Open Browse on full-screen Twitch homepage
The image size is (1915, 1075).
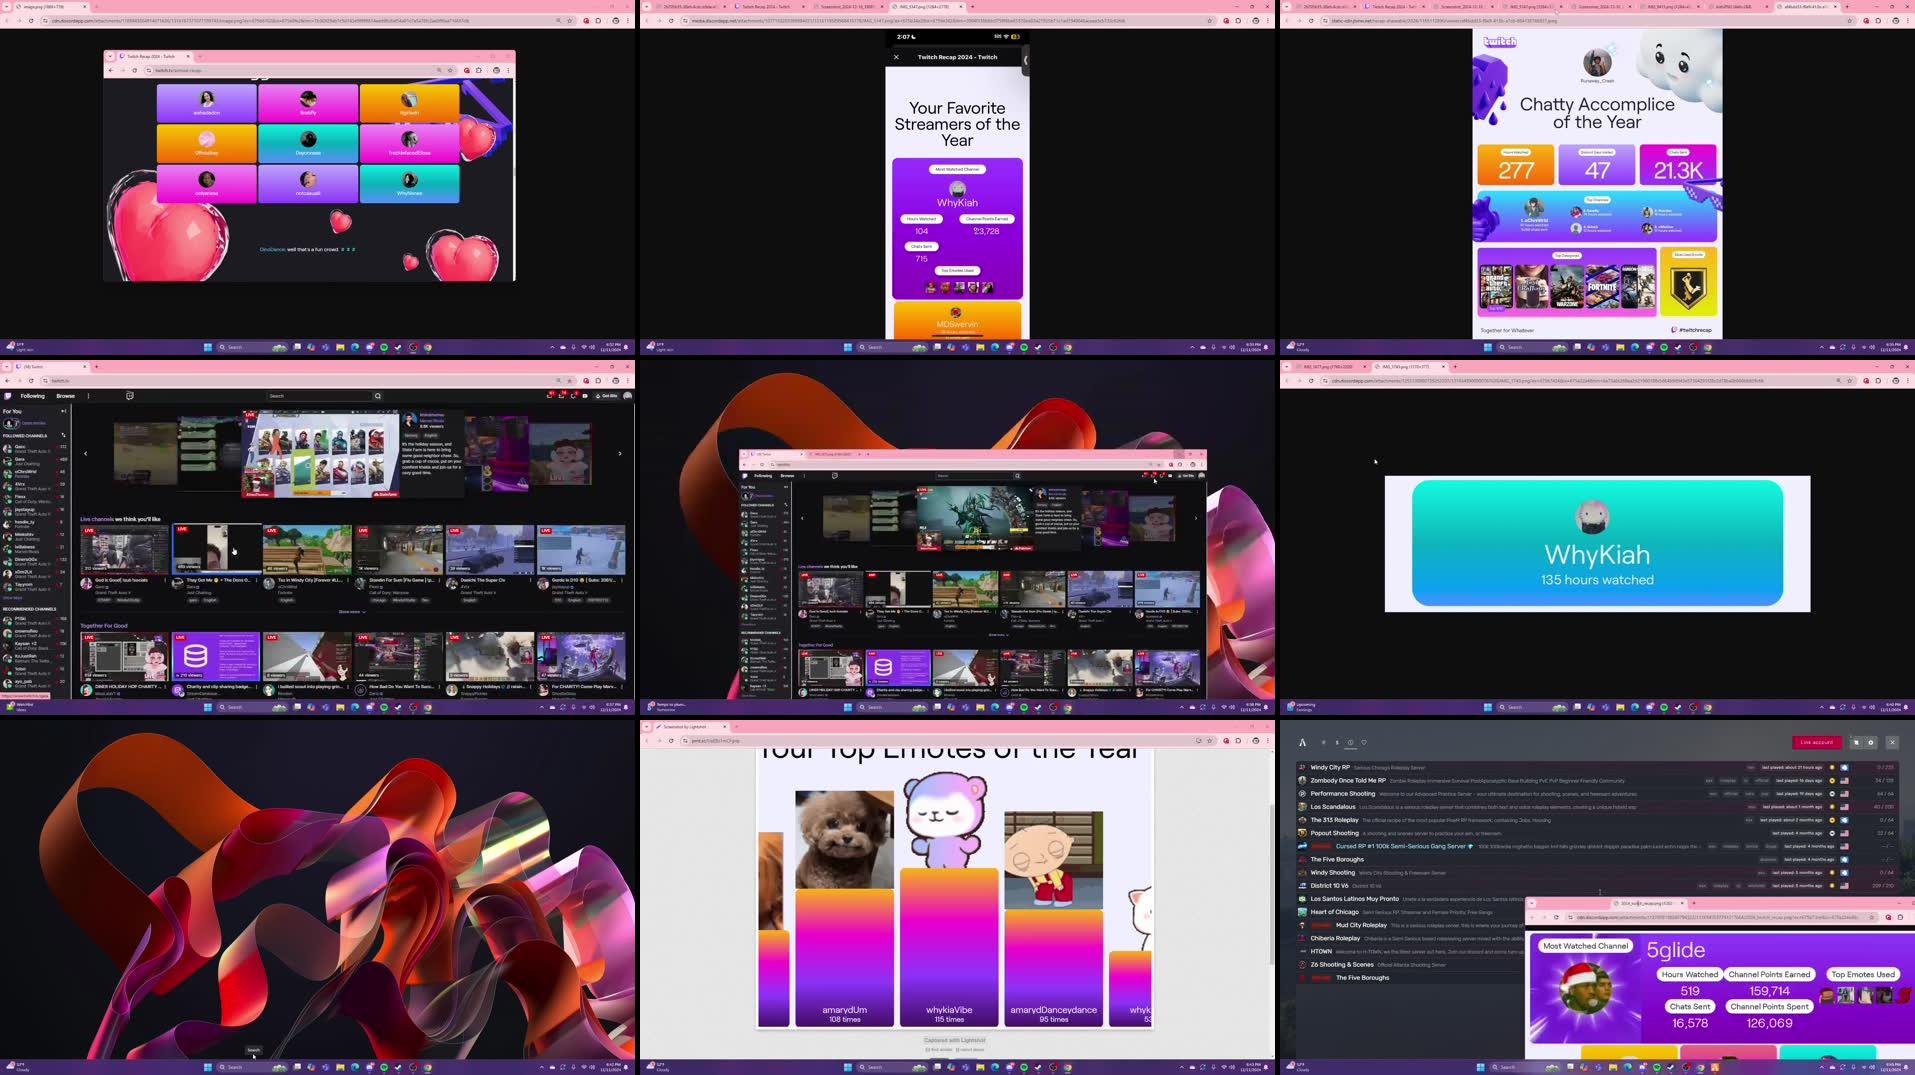65,396
